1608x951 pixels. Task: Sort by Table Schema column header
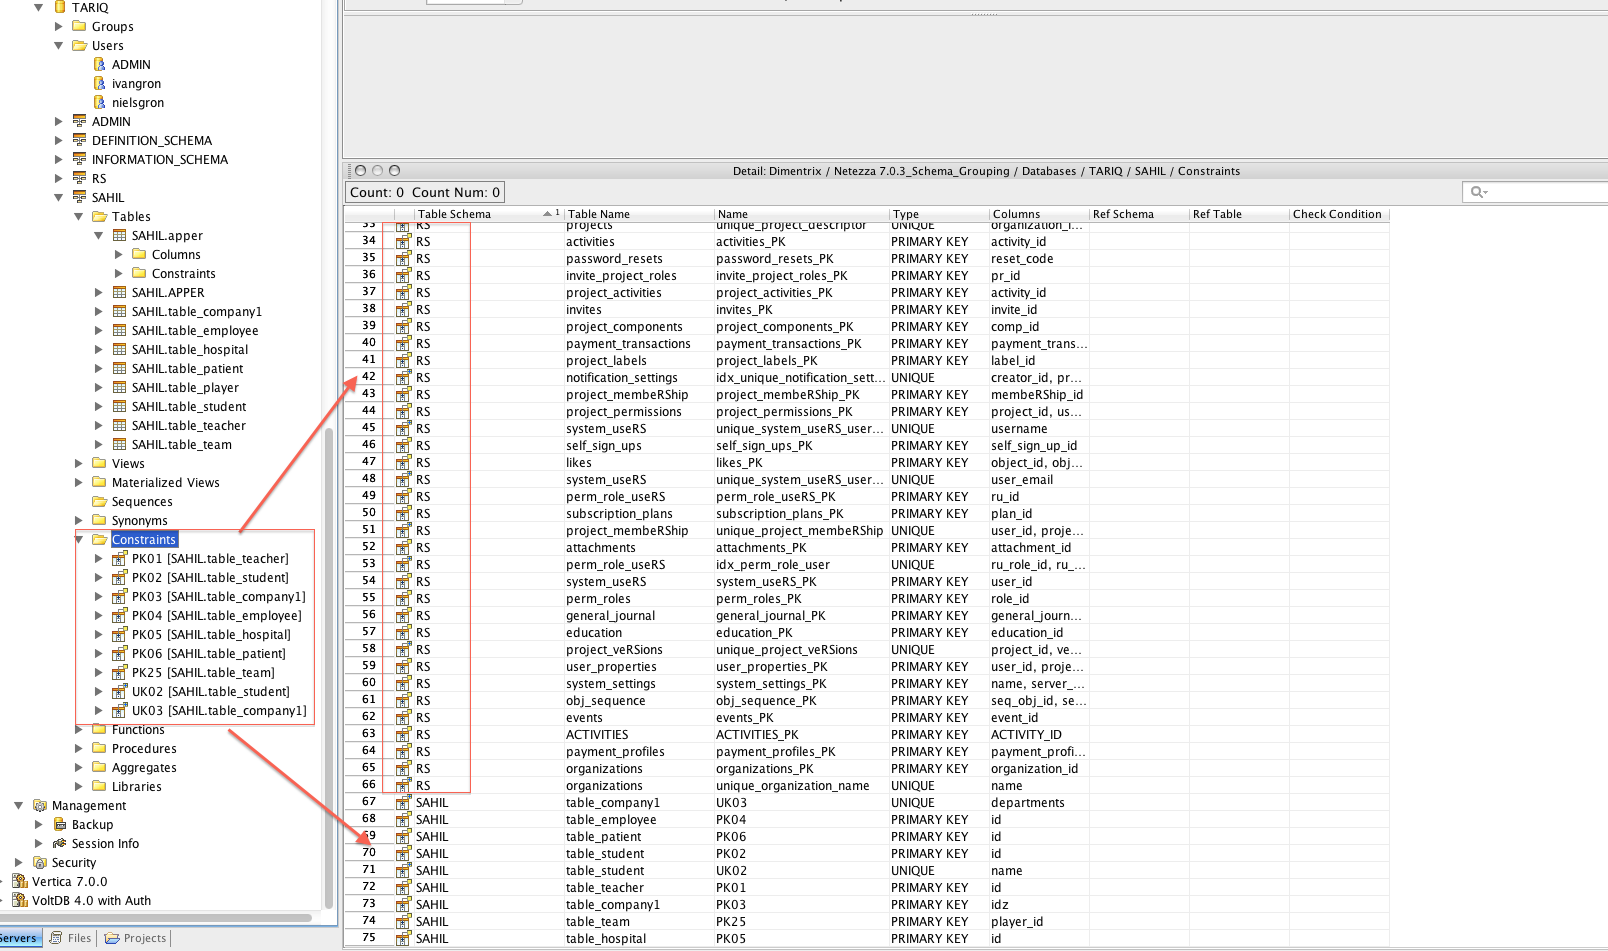point(488,214)
